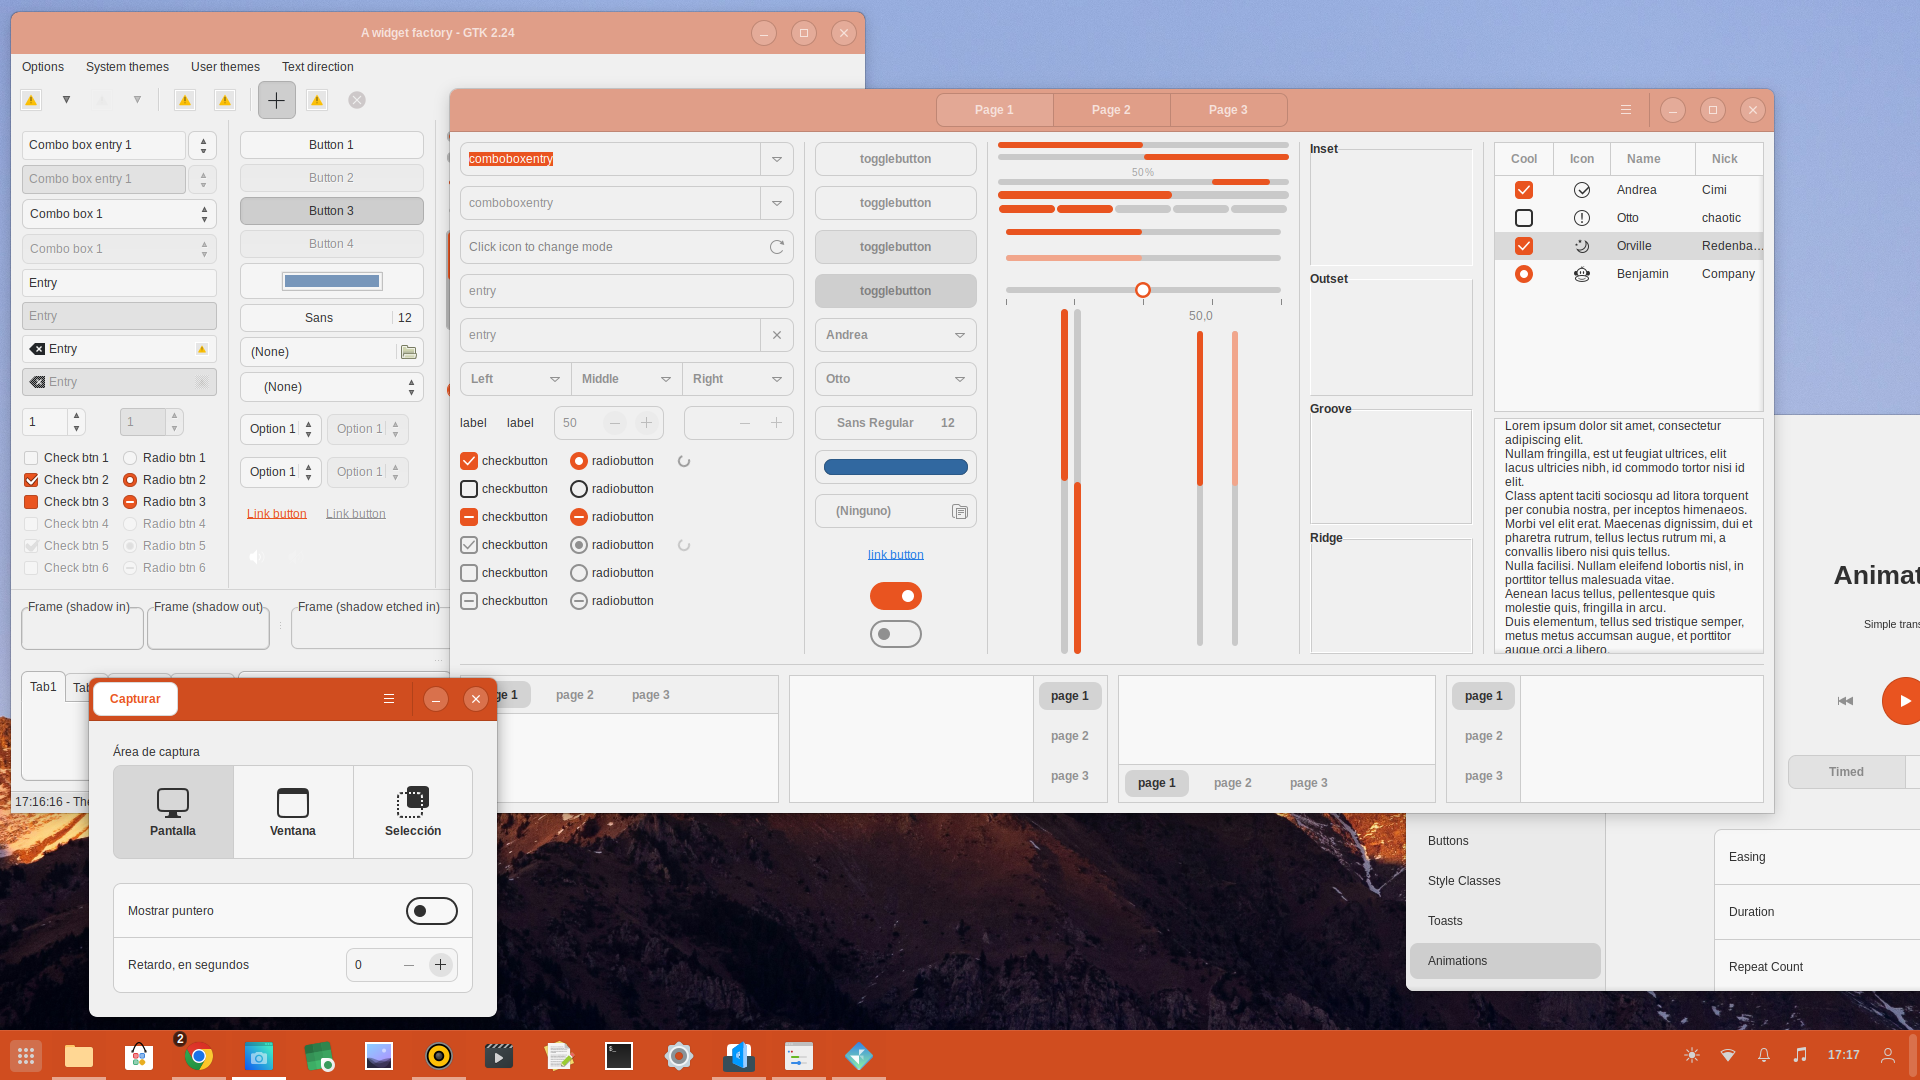Screen dimensions: 1920x1080
Task: Open Terminal from the taskbar
Action: coord(619,1055)
